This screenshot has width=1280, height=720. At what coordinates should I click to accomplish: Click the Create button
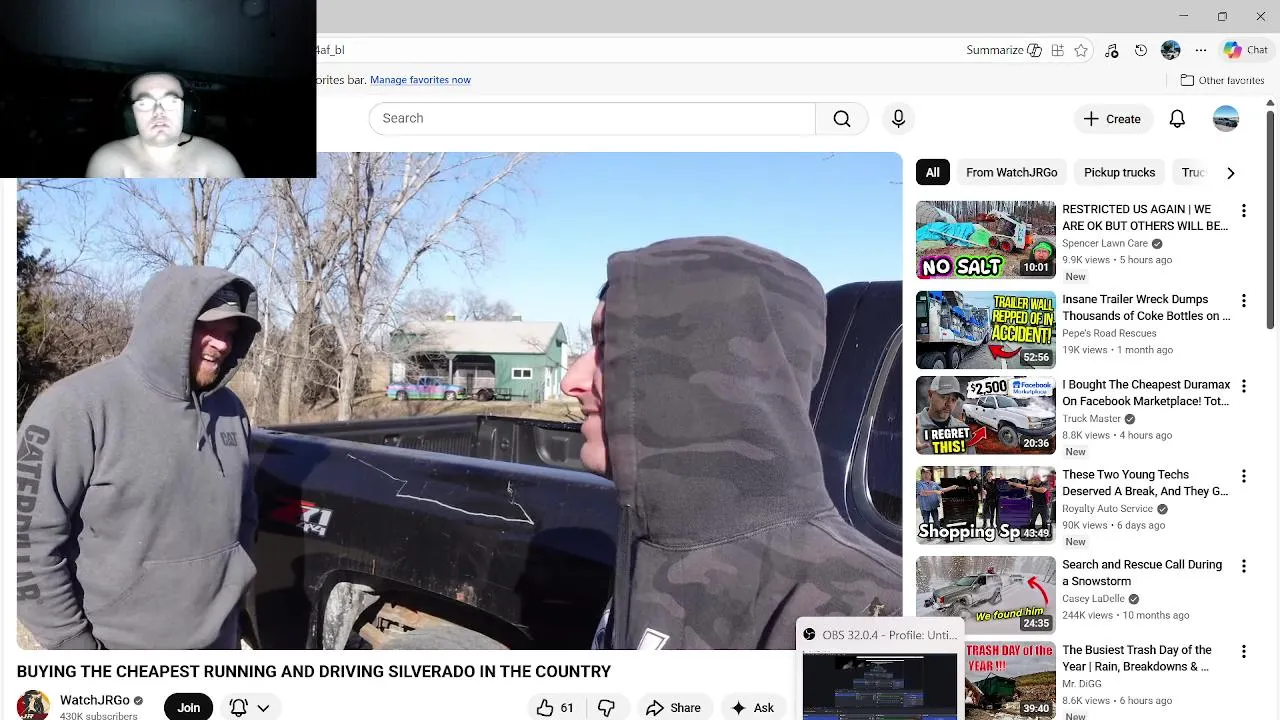[x=1112, y=119]
